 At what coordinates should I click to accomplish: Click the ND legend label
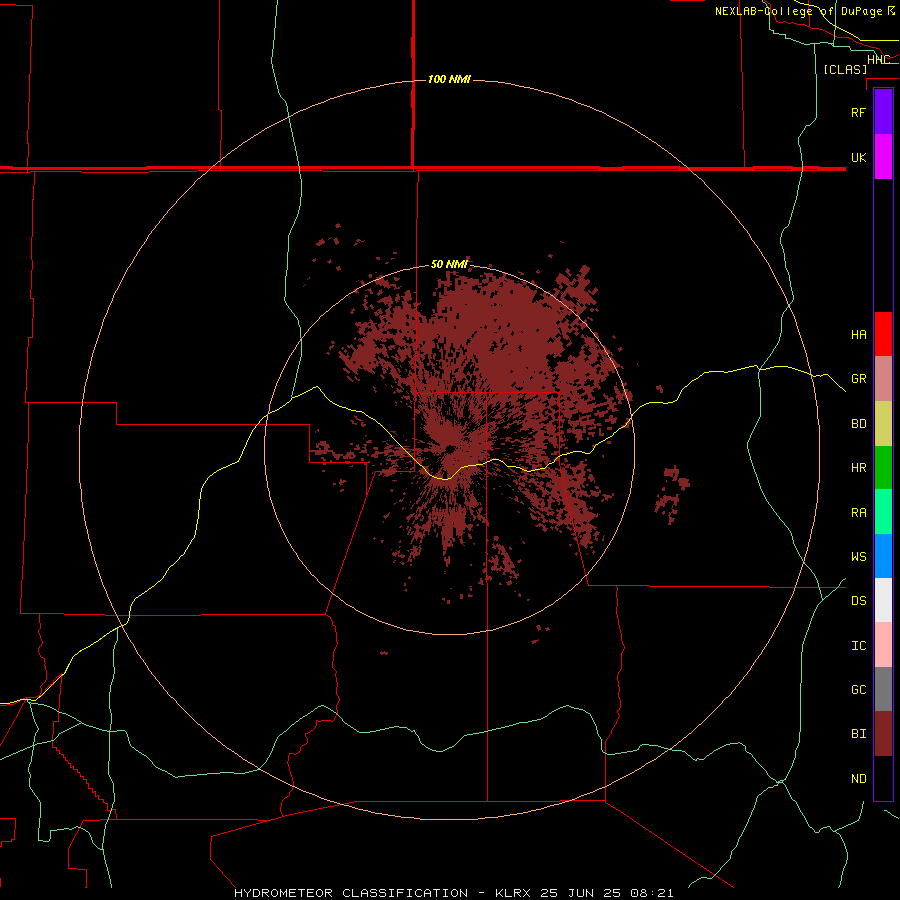[859, 779]
